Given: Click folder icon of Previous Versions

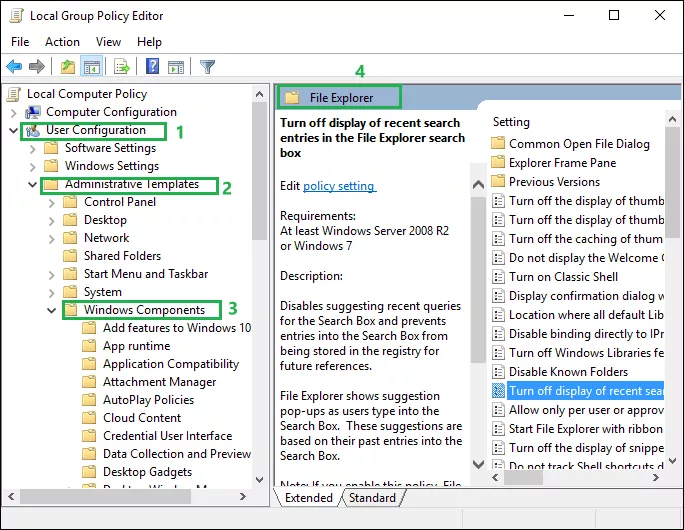Looking at the screenshot, I should click(x=498, y=181).
